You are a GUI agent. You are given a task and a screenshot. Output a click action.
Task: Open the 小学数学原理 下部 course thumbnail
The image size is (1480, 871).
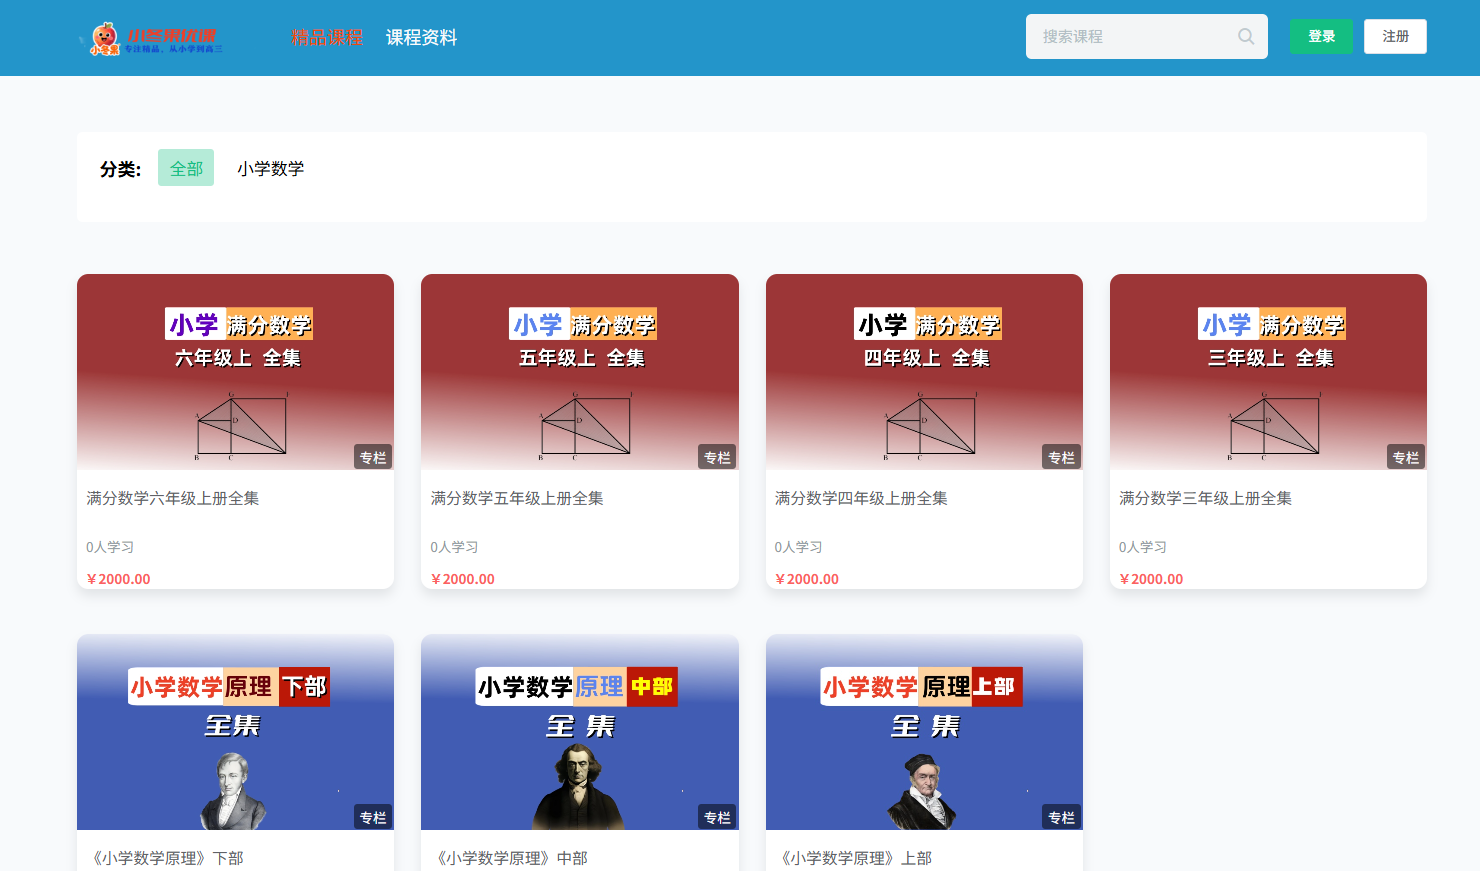(235, 732)
